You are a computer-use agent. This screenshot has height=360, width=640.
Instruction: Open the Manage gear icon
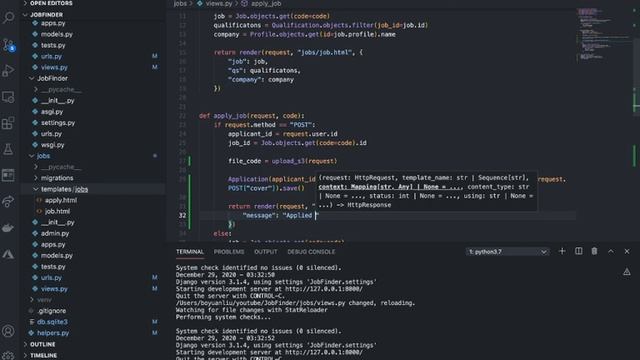(x=8, y=356)
